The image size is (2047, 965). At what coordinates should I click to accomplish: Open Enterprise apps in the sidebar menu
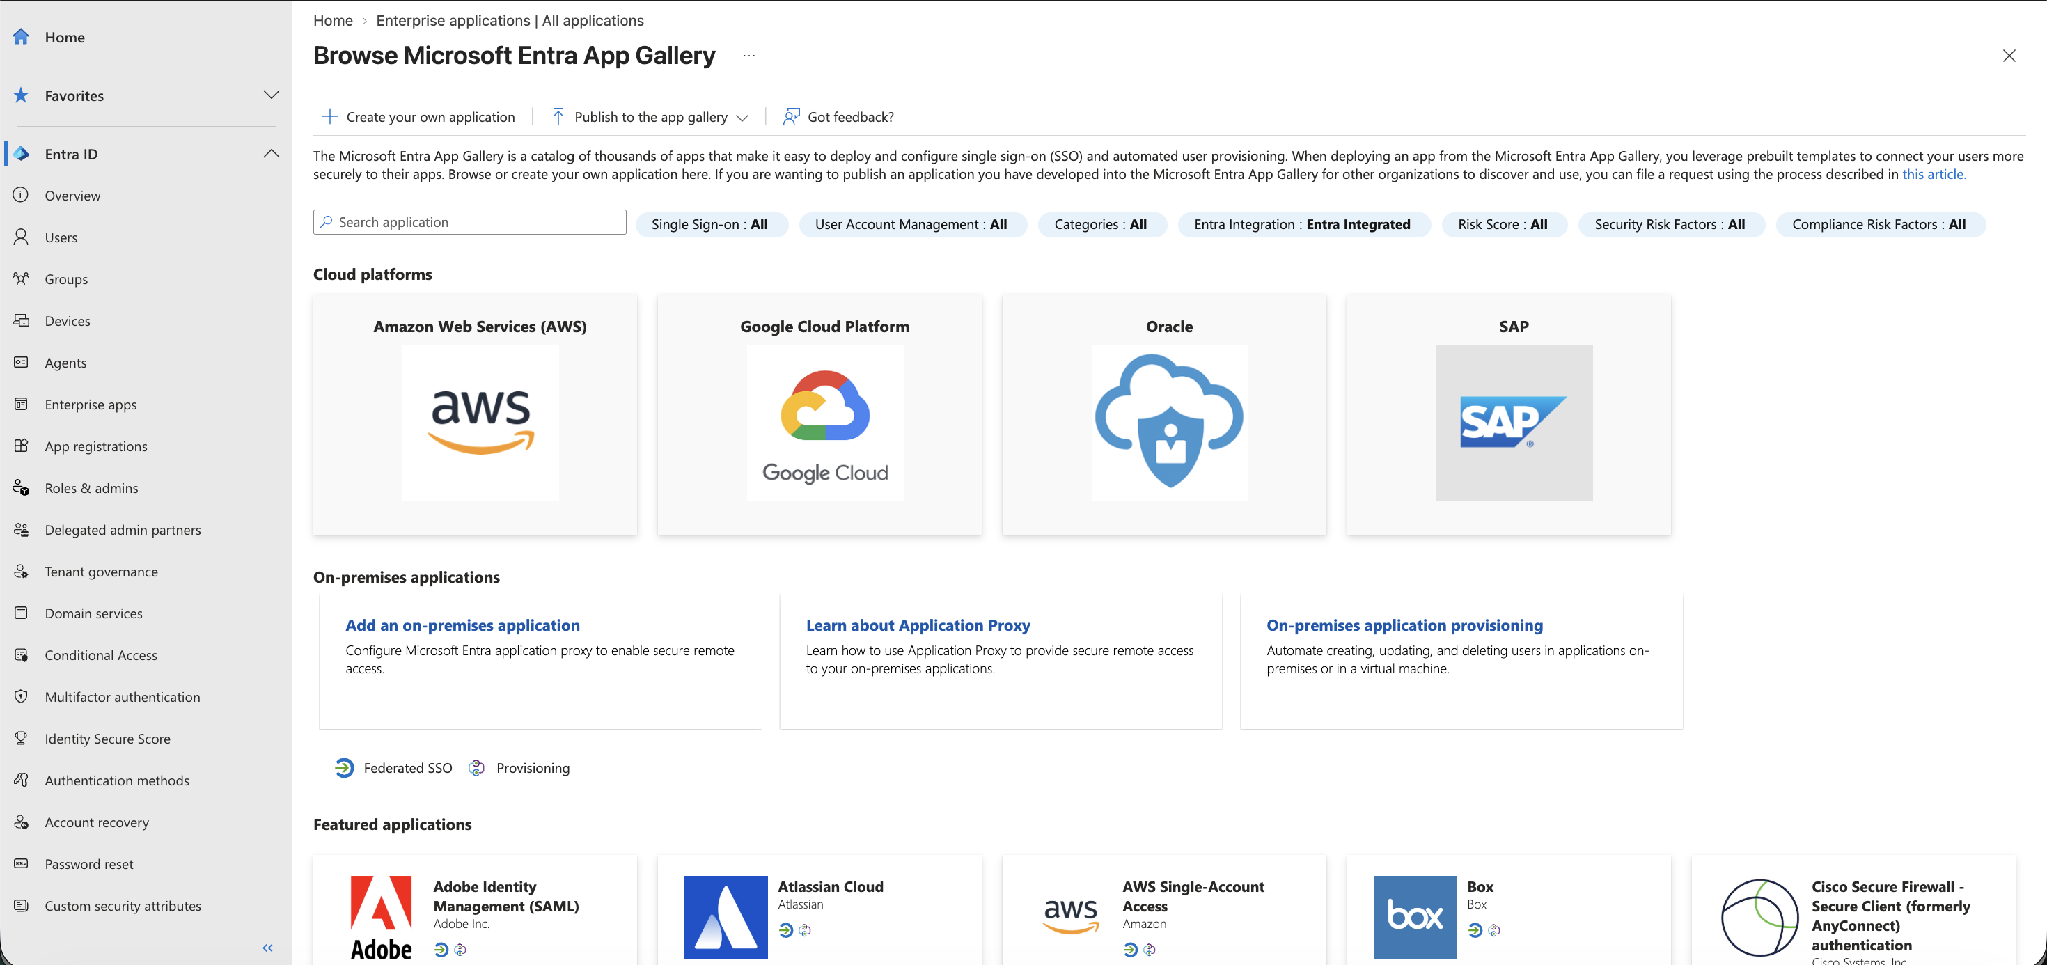[91, 405]
